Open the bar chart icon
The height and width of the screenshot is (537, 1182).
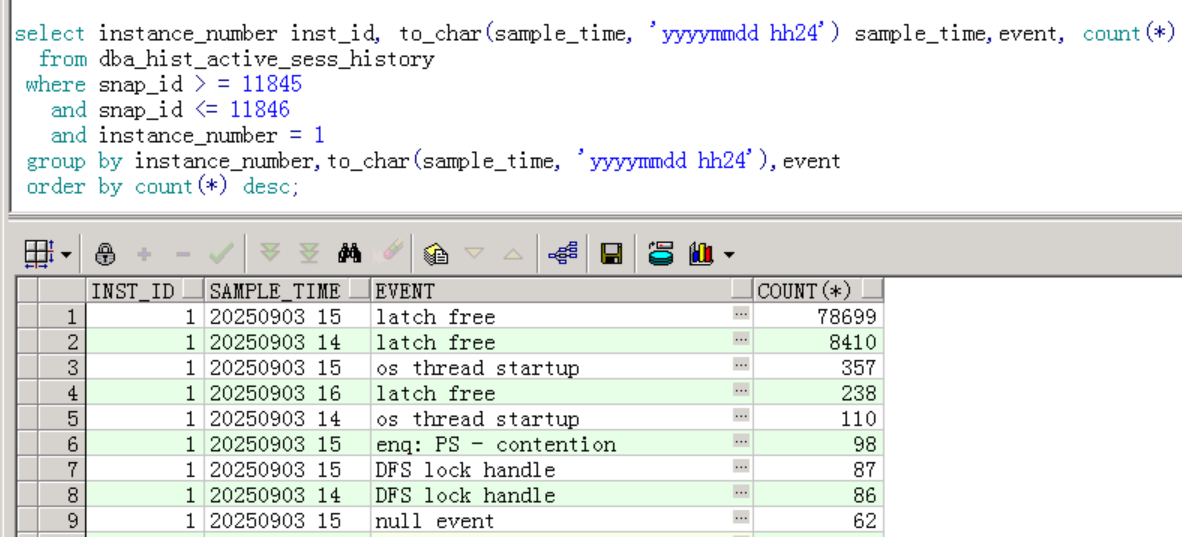pyautogui.click(x=700, y=253)
